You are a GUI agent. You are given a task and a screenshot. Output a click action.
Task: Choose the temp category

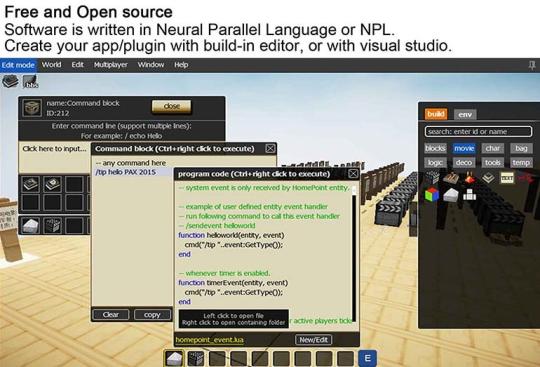(x=521, y=162)
